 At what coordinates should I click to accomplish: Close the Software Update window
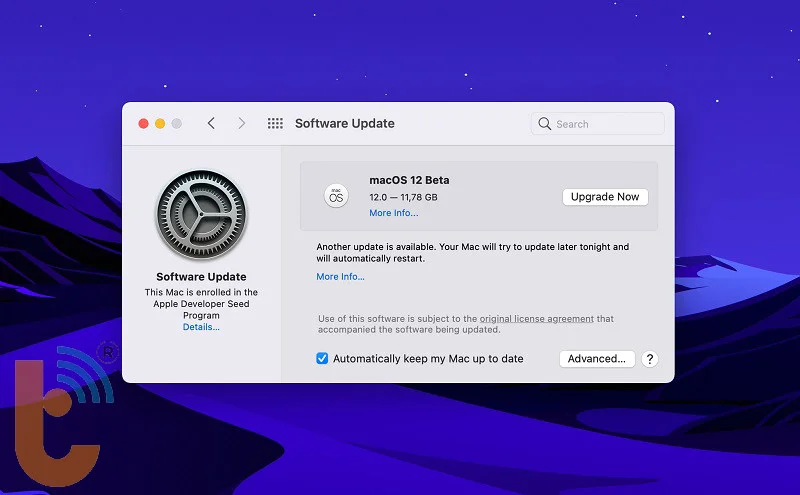point(143,123)
